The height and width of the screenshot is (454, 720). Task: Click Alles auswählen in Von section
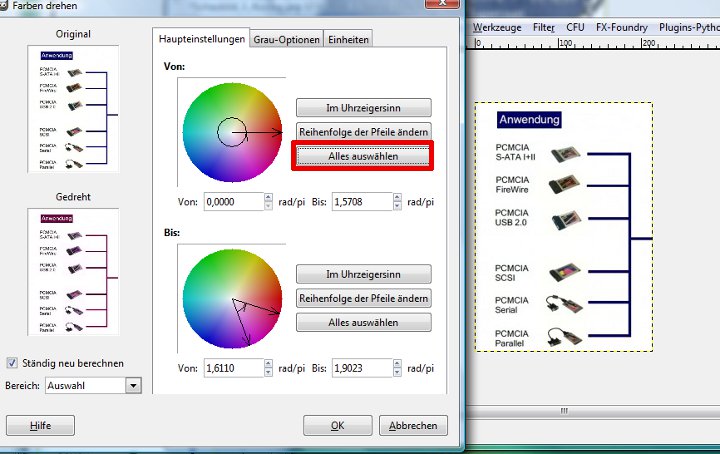tap(363, 156)
